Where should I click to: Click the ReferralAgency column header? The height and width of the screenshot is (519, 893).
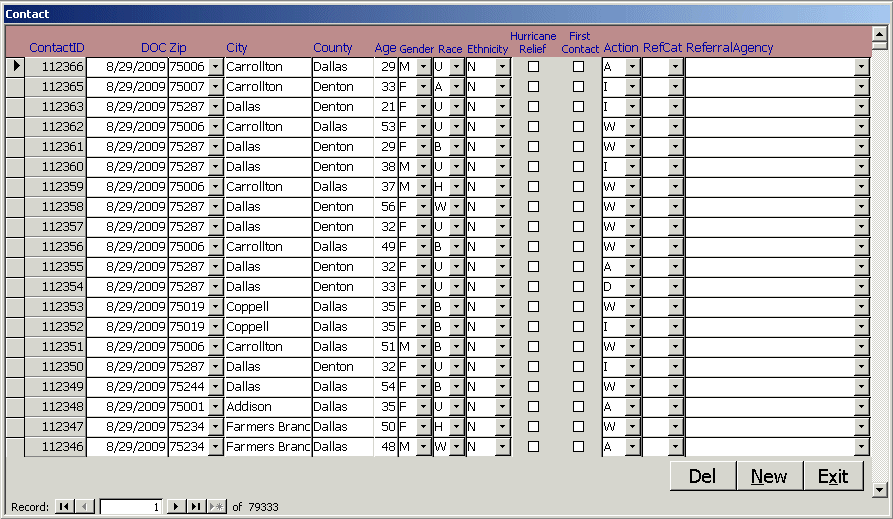click(730, 48)
